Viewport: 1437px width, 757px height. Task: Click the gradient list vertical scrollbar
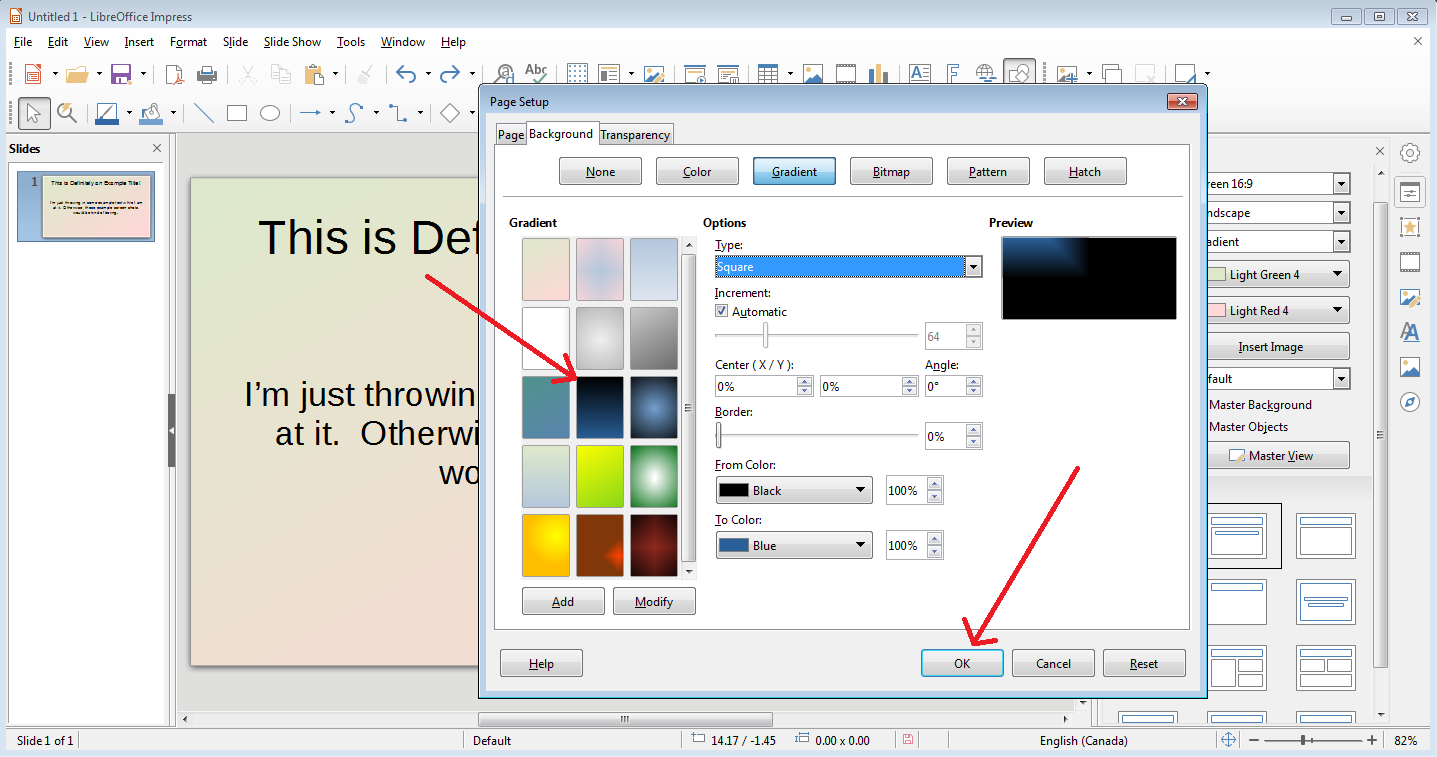click(688, 406)
